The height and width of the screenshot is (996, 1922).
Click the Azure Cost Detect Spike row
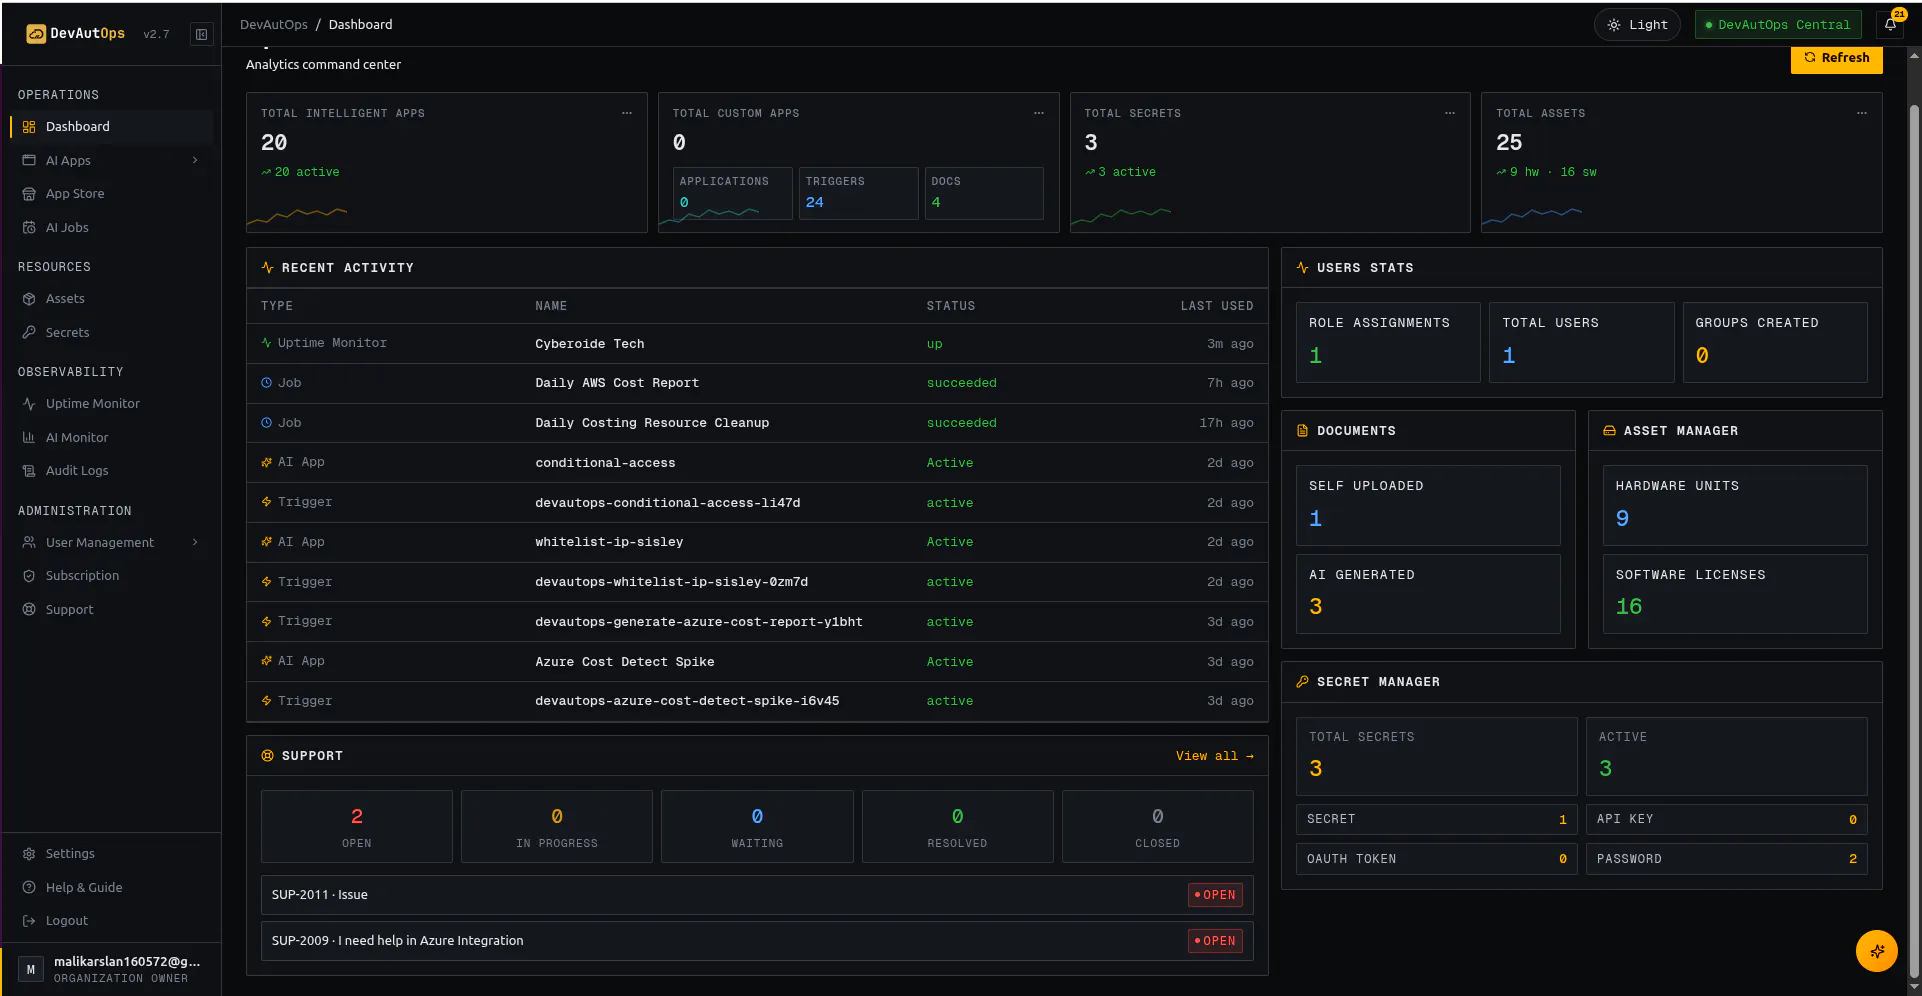tap(757, 662)
